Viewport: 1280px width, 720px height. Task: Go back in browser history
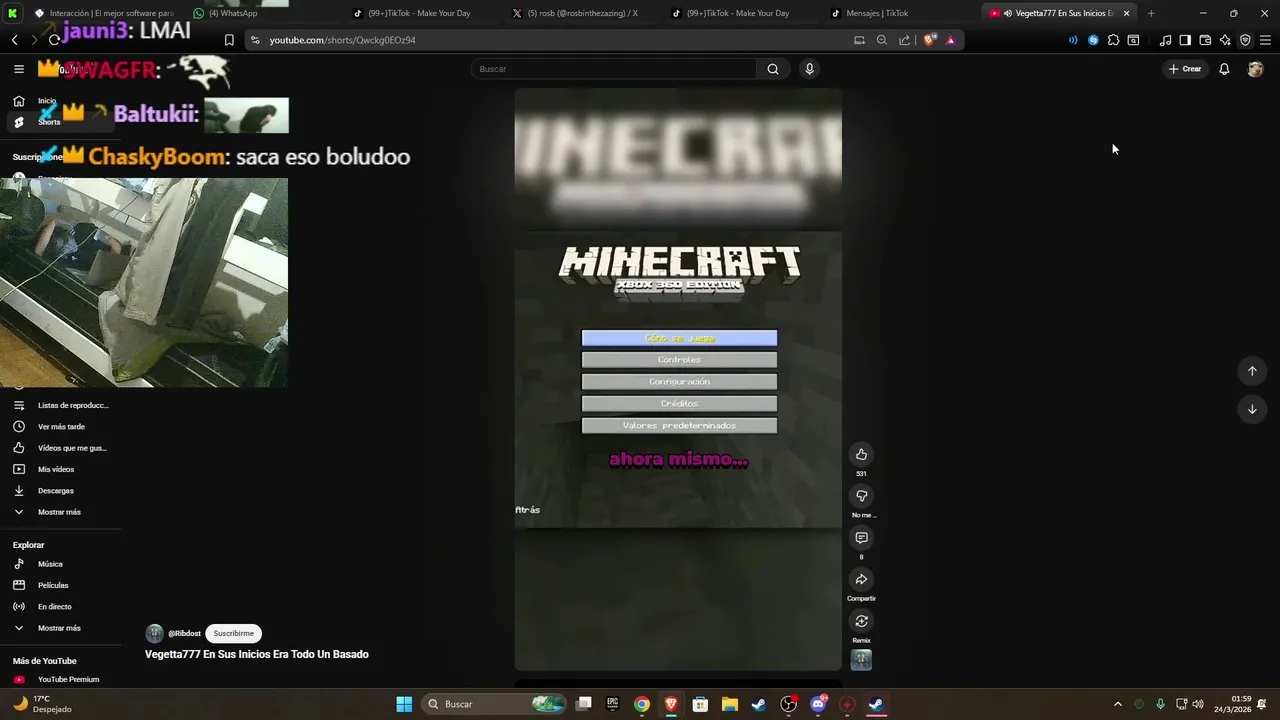tap(14, 40)
